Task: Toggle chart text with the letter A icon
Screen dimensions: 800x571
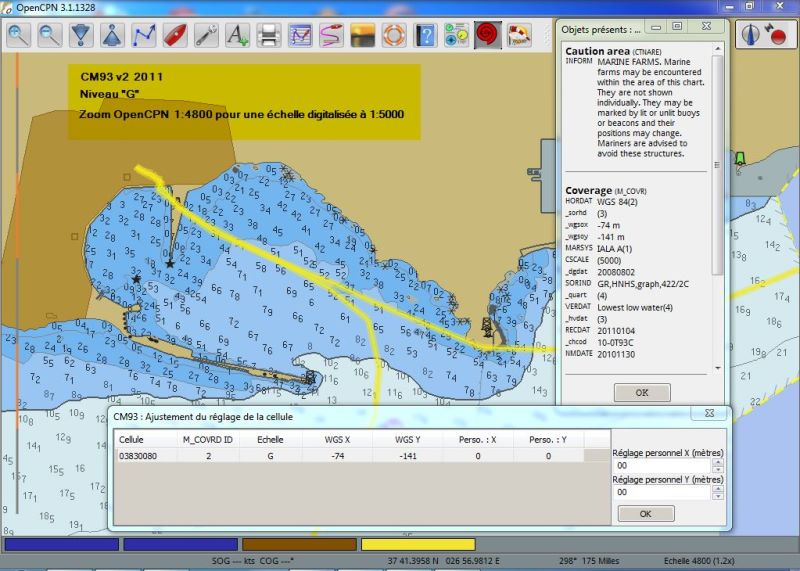Action: point(238,35)
